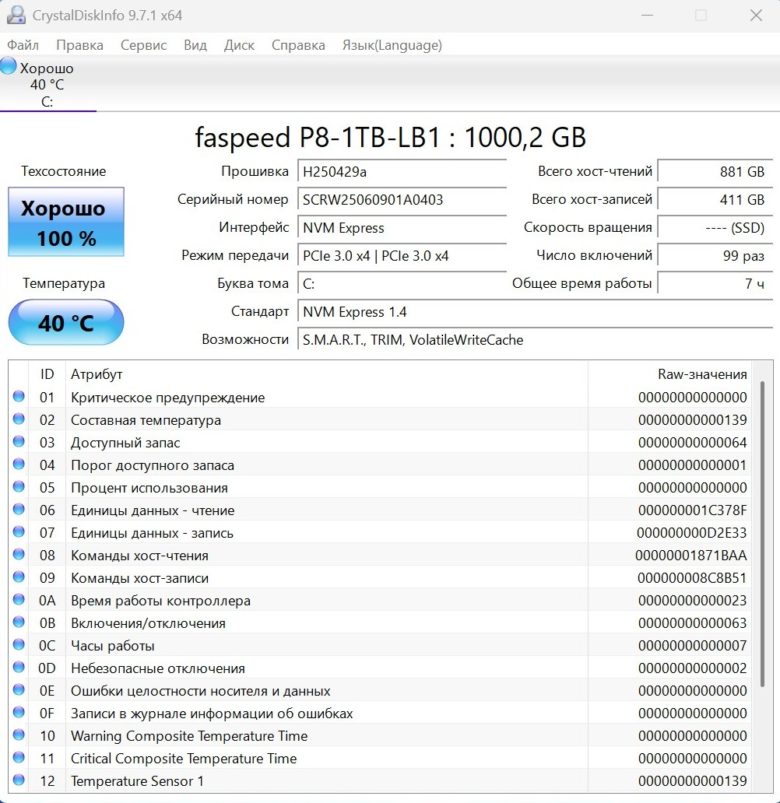
Task: Click the power-on count value 99 раз
Action: click(715, 256)
